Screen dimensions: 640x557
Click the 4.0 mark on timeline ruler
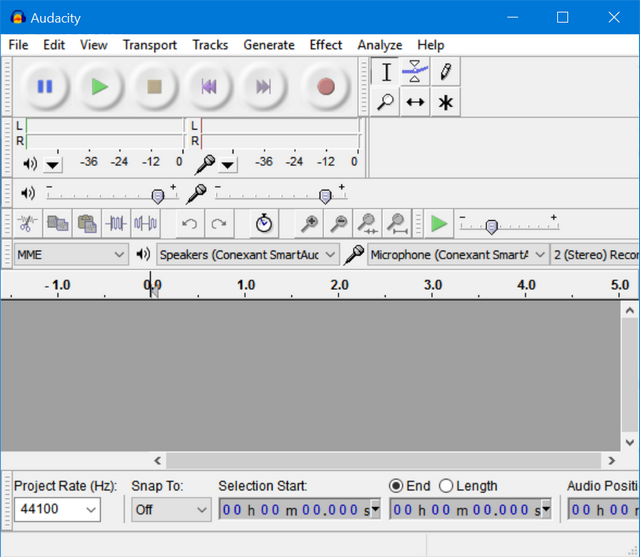pyautogui.click(x=526, y=285)
